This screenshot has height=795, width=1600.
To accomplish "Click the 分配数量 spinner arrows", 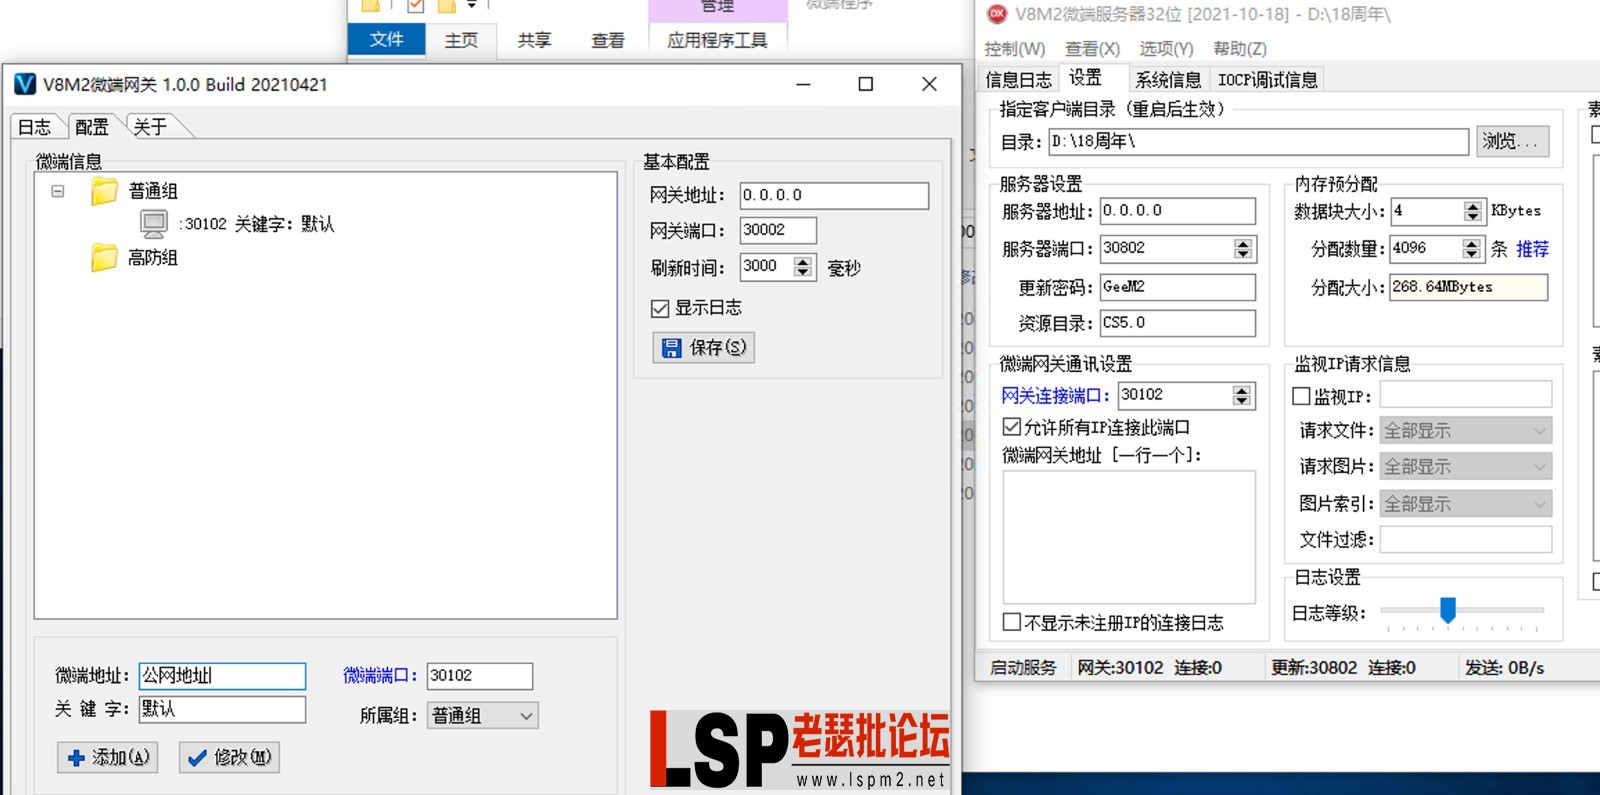I will pos(1471,249).
